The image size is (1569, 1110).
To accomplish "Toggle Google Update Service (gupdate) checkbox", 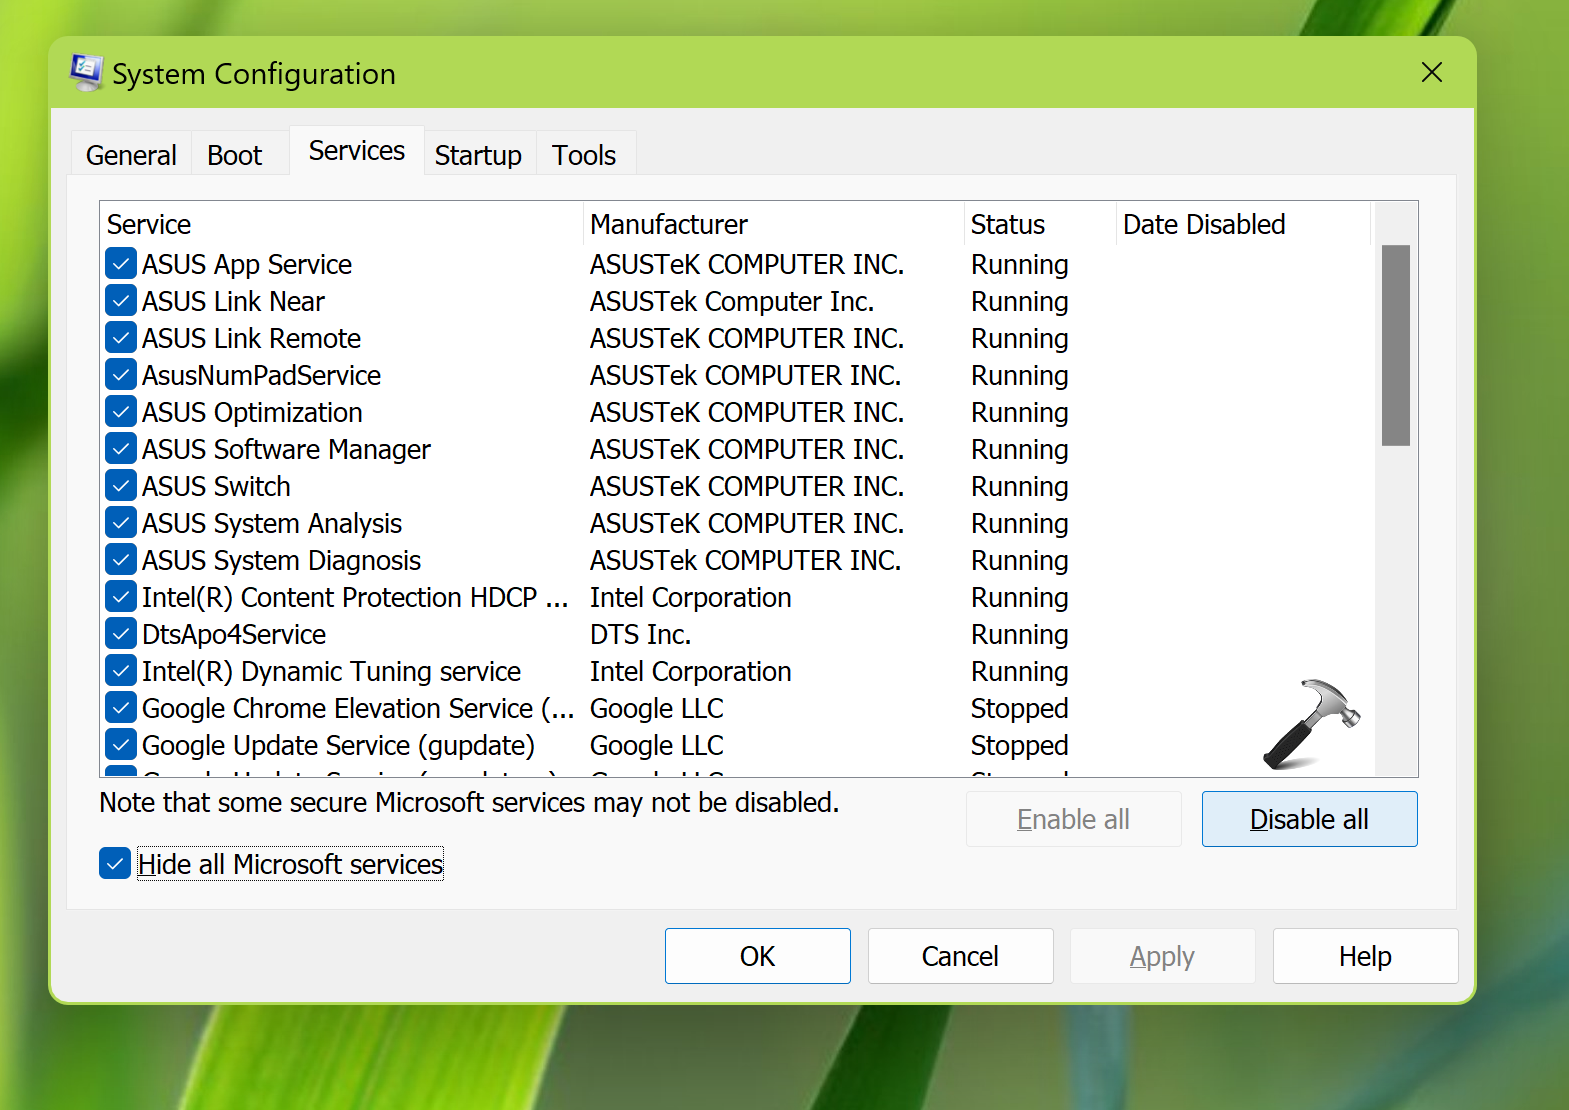I will (x=121, y=745).
